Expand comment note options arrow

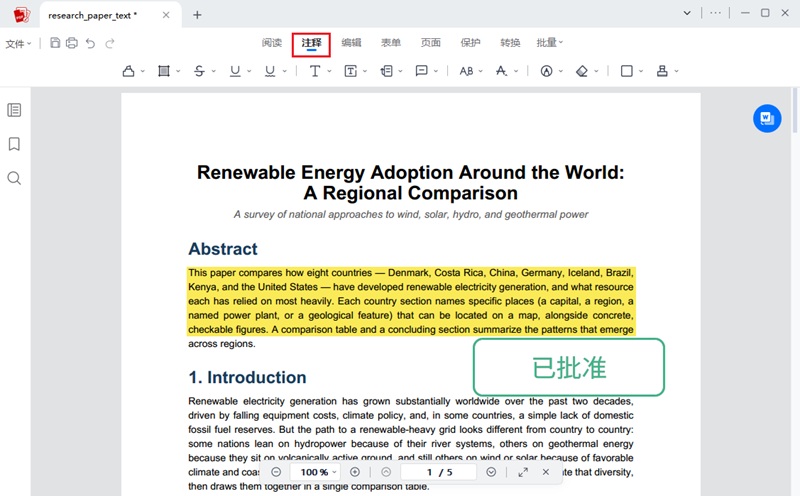tap(436, 71)
